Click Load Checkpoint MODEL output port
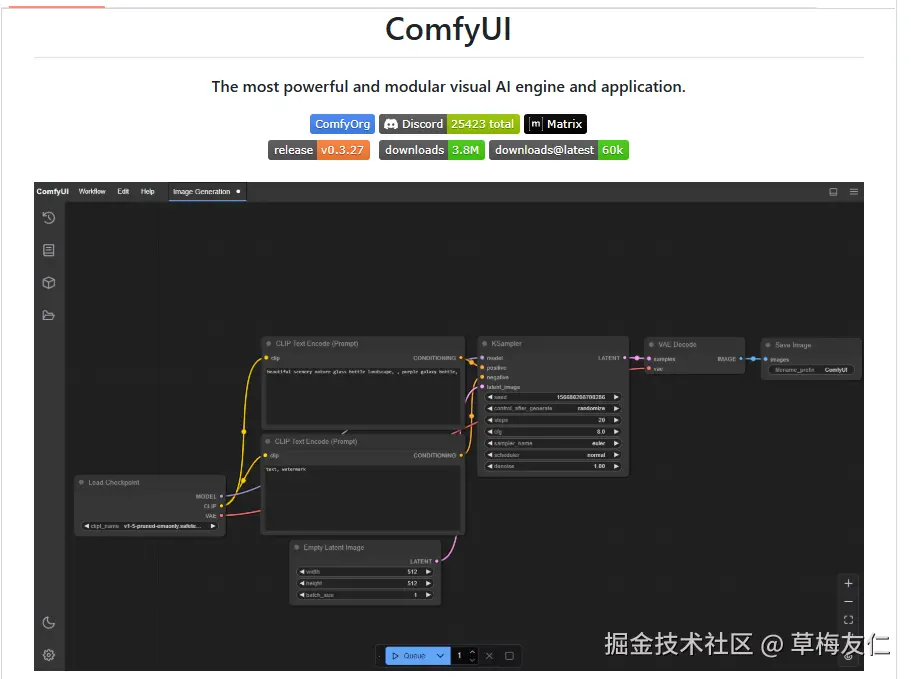 [x=221, y=497]
